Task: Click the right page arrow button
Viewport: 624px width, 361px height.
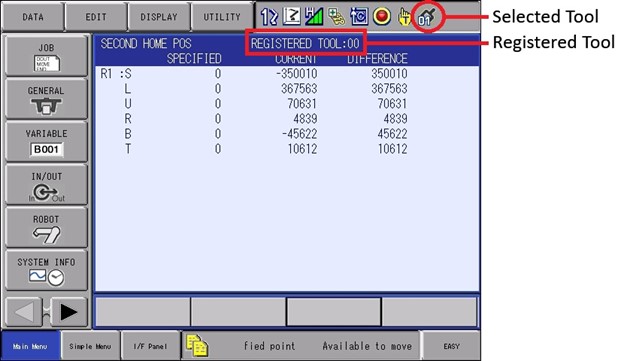Action: point(69,312)
